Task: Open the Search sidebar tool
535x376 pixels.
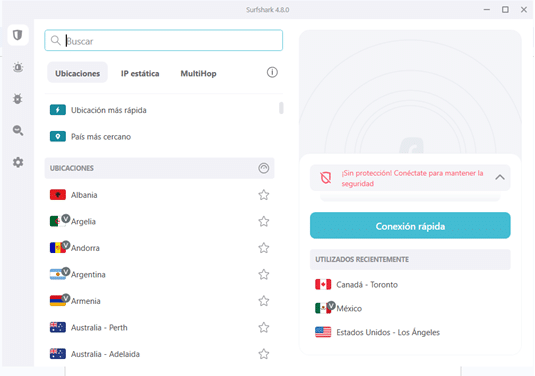Action: point(18,130)
